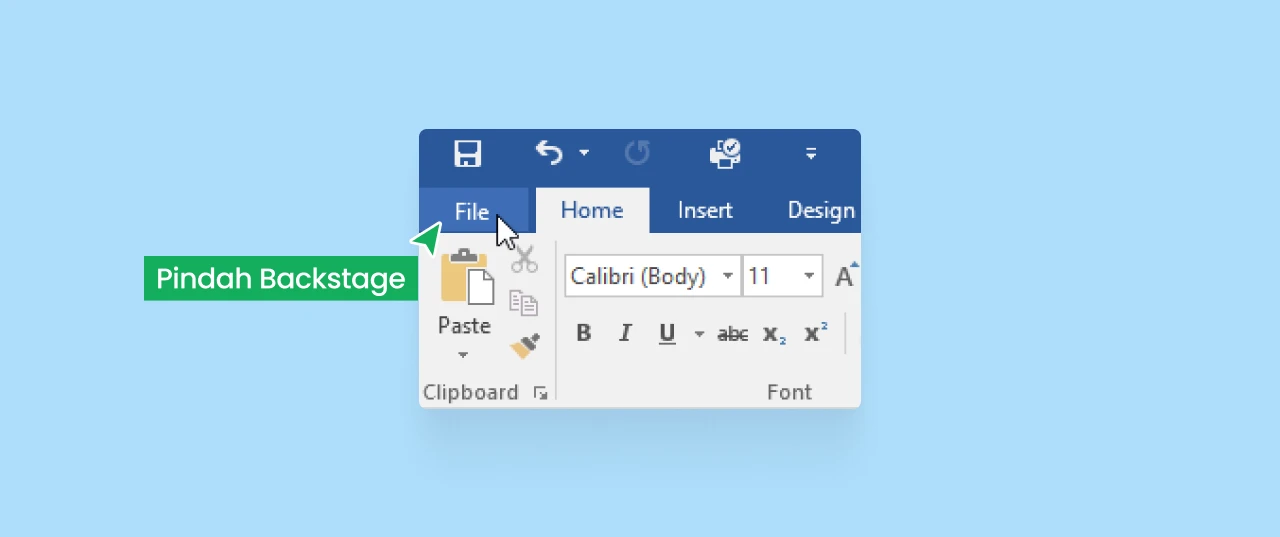The height and width of the screenshot is (537, 1280).
Task: Toggle Strikethrough formatting
Action: coord(733,334)
